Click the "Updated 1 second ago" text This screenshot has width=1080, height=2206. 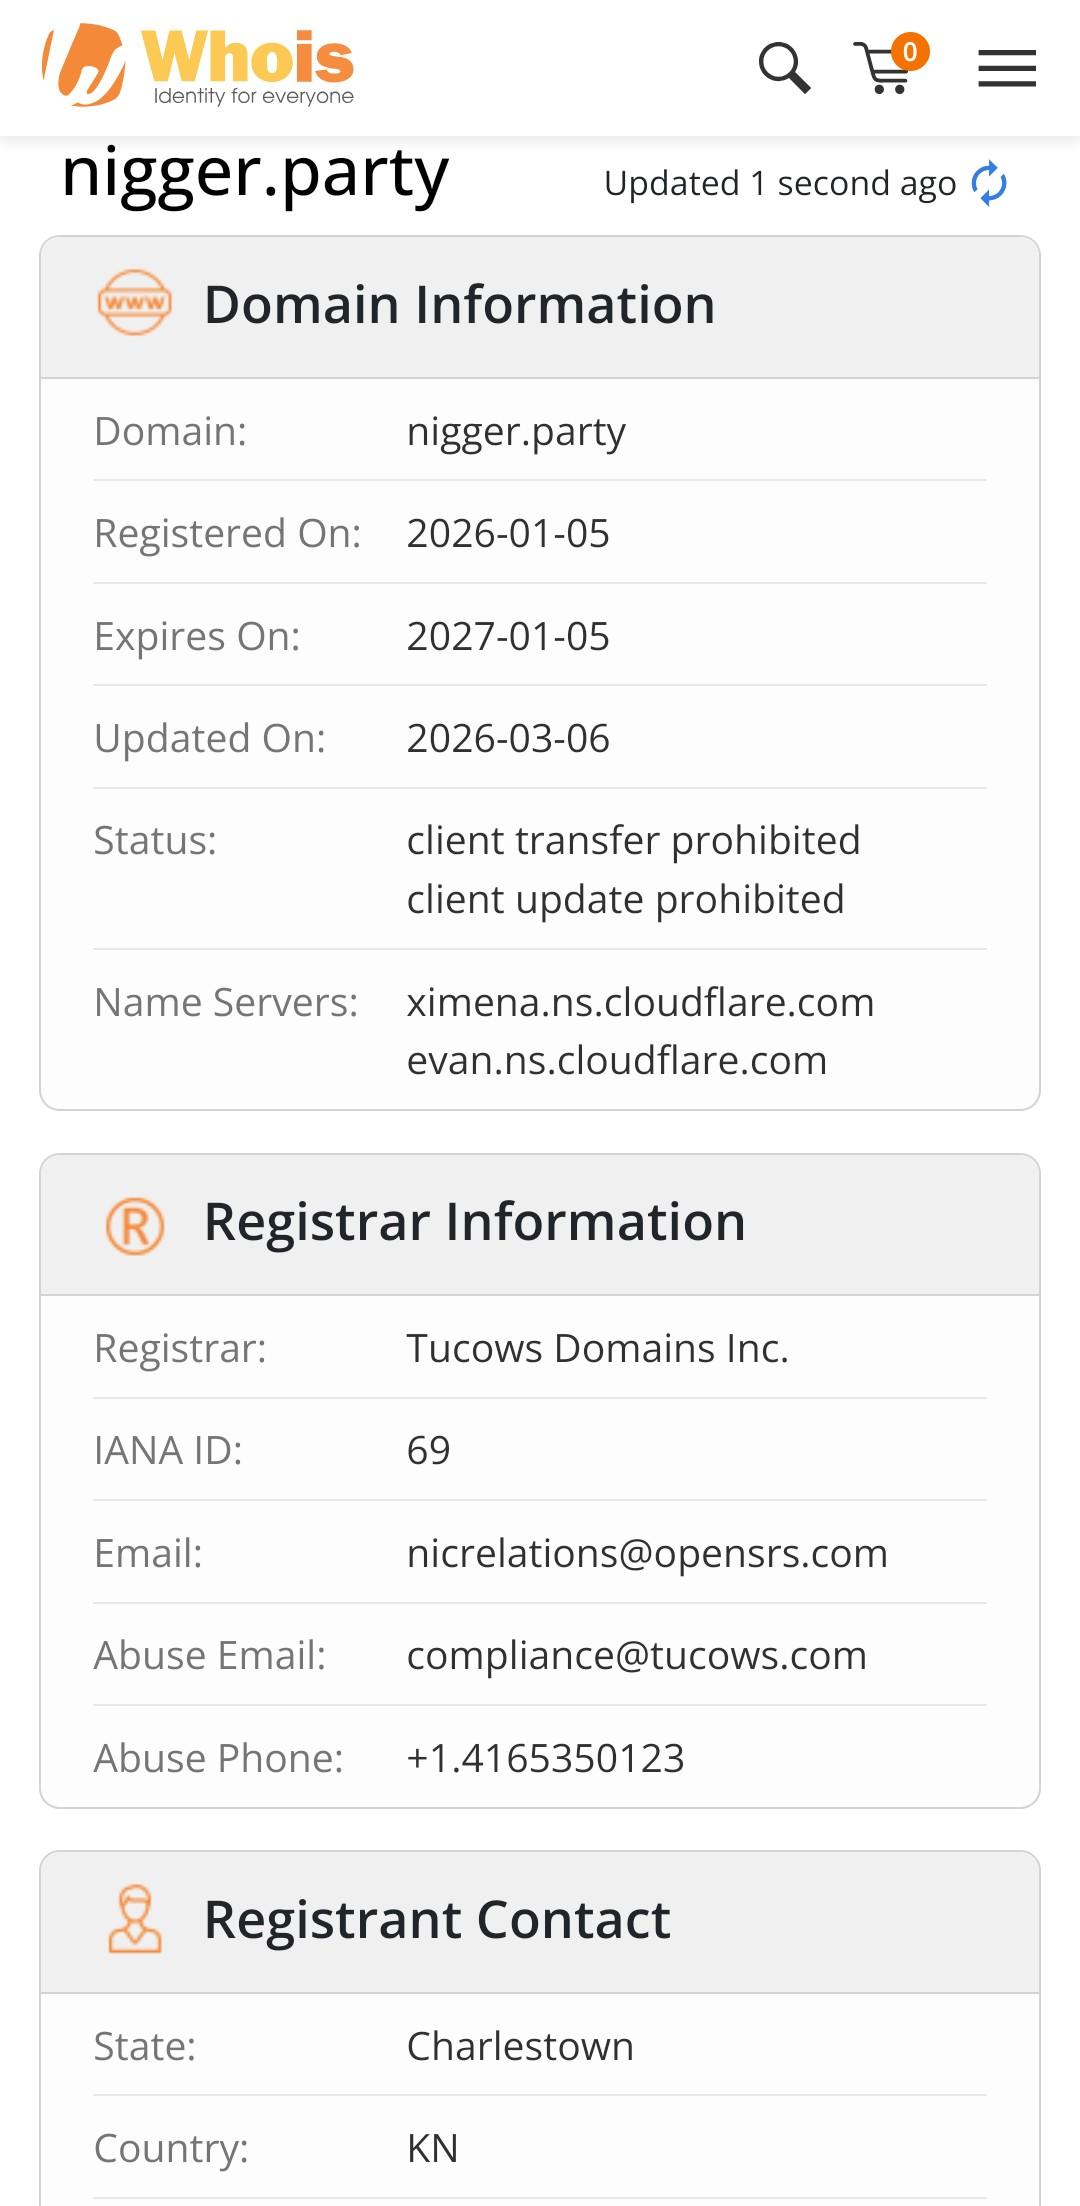coord(780,184)
